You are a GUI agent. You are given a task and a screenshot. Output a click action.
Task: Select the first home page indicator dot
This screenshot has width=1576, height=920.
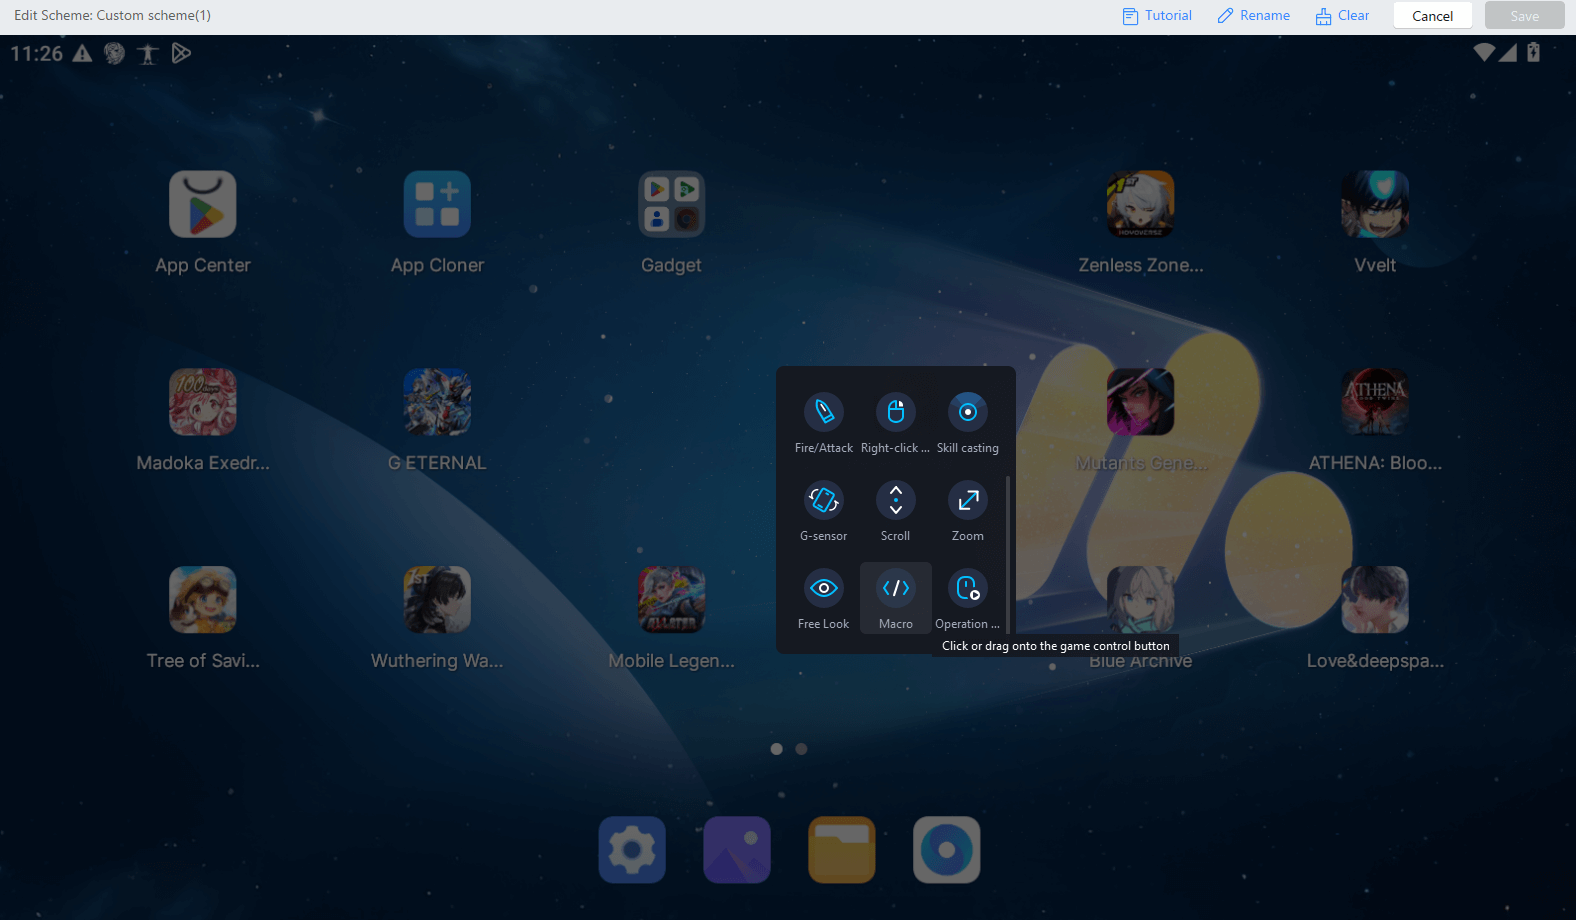pyautogui.click(x=776, y=749)
